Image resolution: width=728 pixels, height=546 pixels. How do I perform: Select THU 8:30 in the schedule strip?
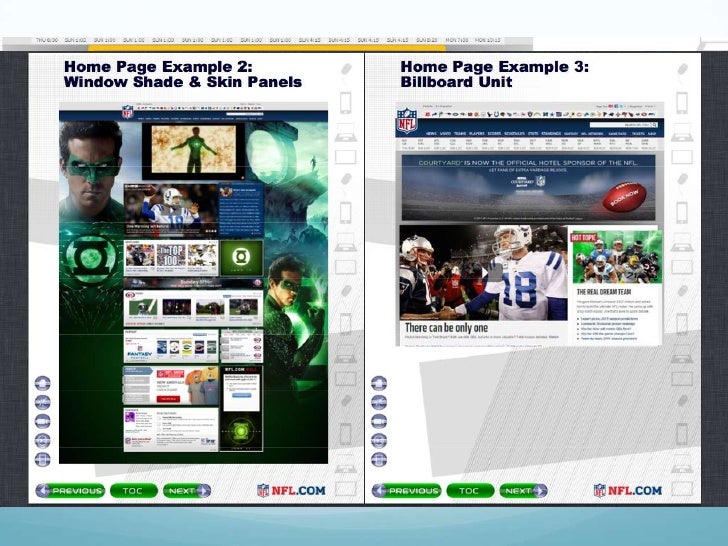point(47,40)
